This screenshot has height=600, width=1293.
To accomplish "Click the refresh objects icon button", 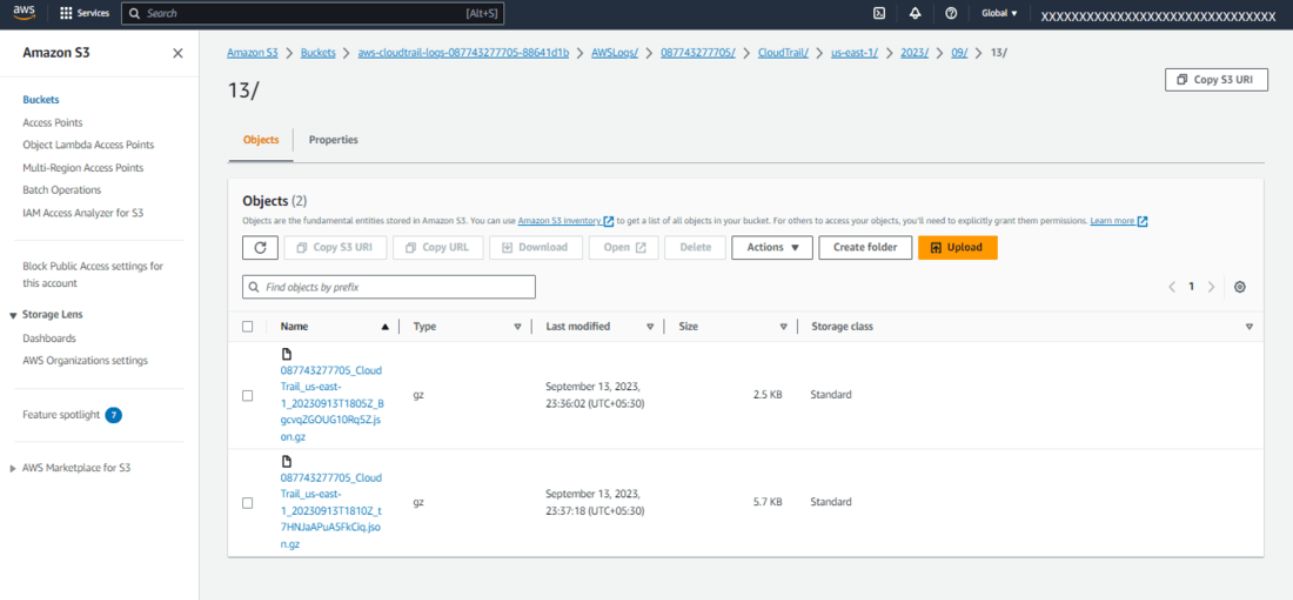I will point(259,247).
